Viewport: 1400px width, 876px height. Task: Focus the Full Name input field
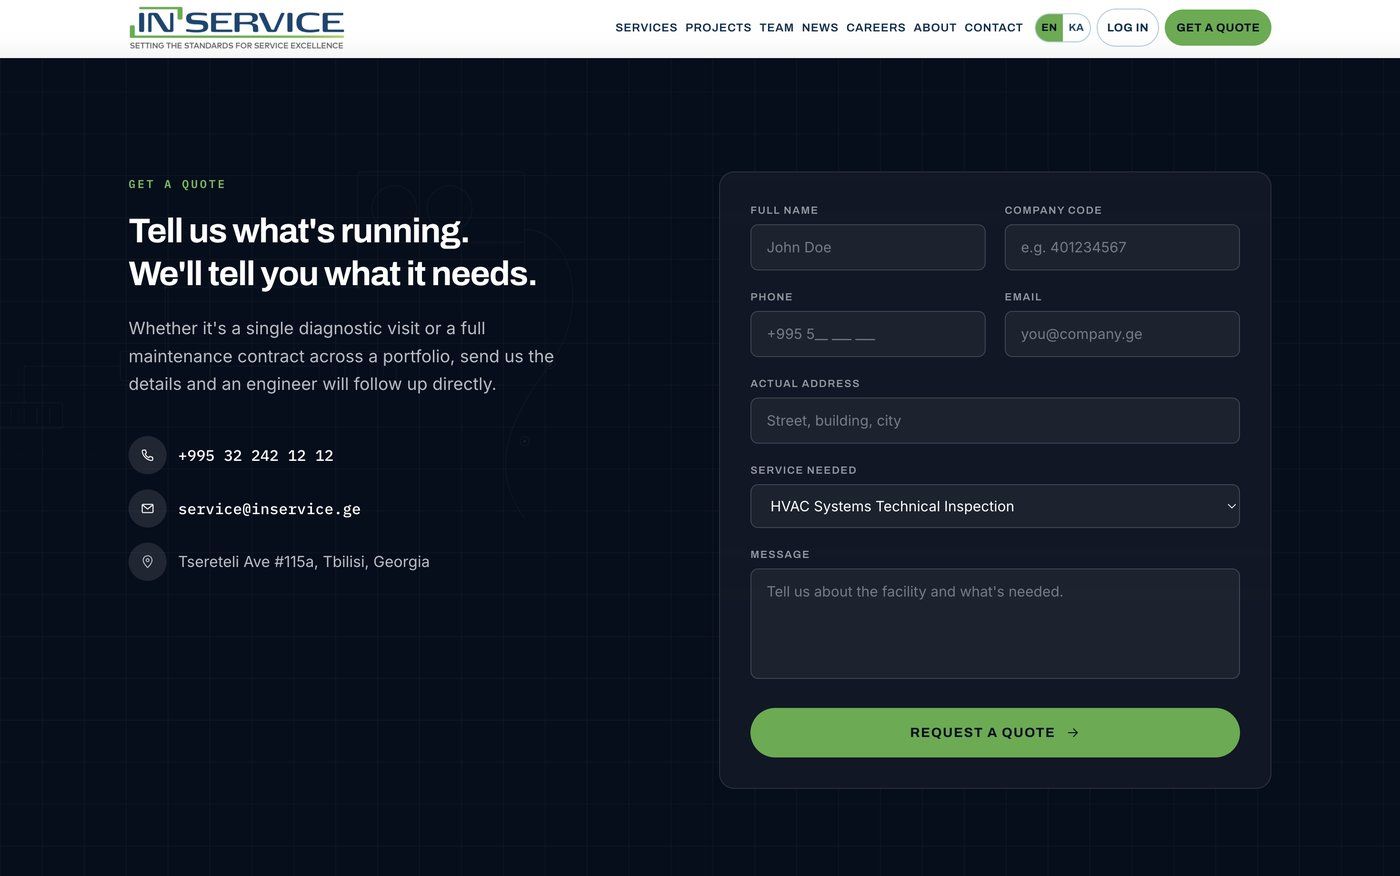coord(868,247)
